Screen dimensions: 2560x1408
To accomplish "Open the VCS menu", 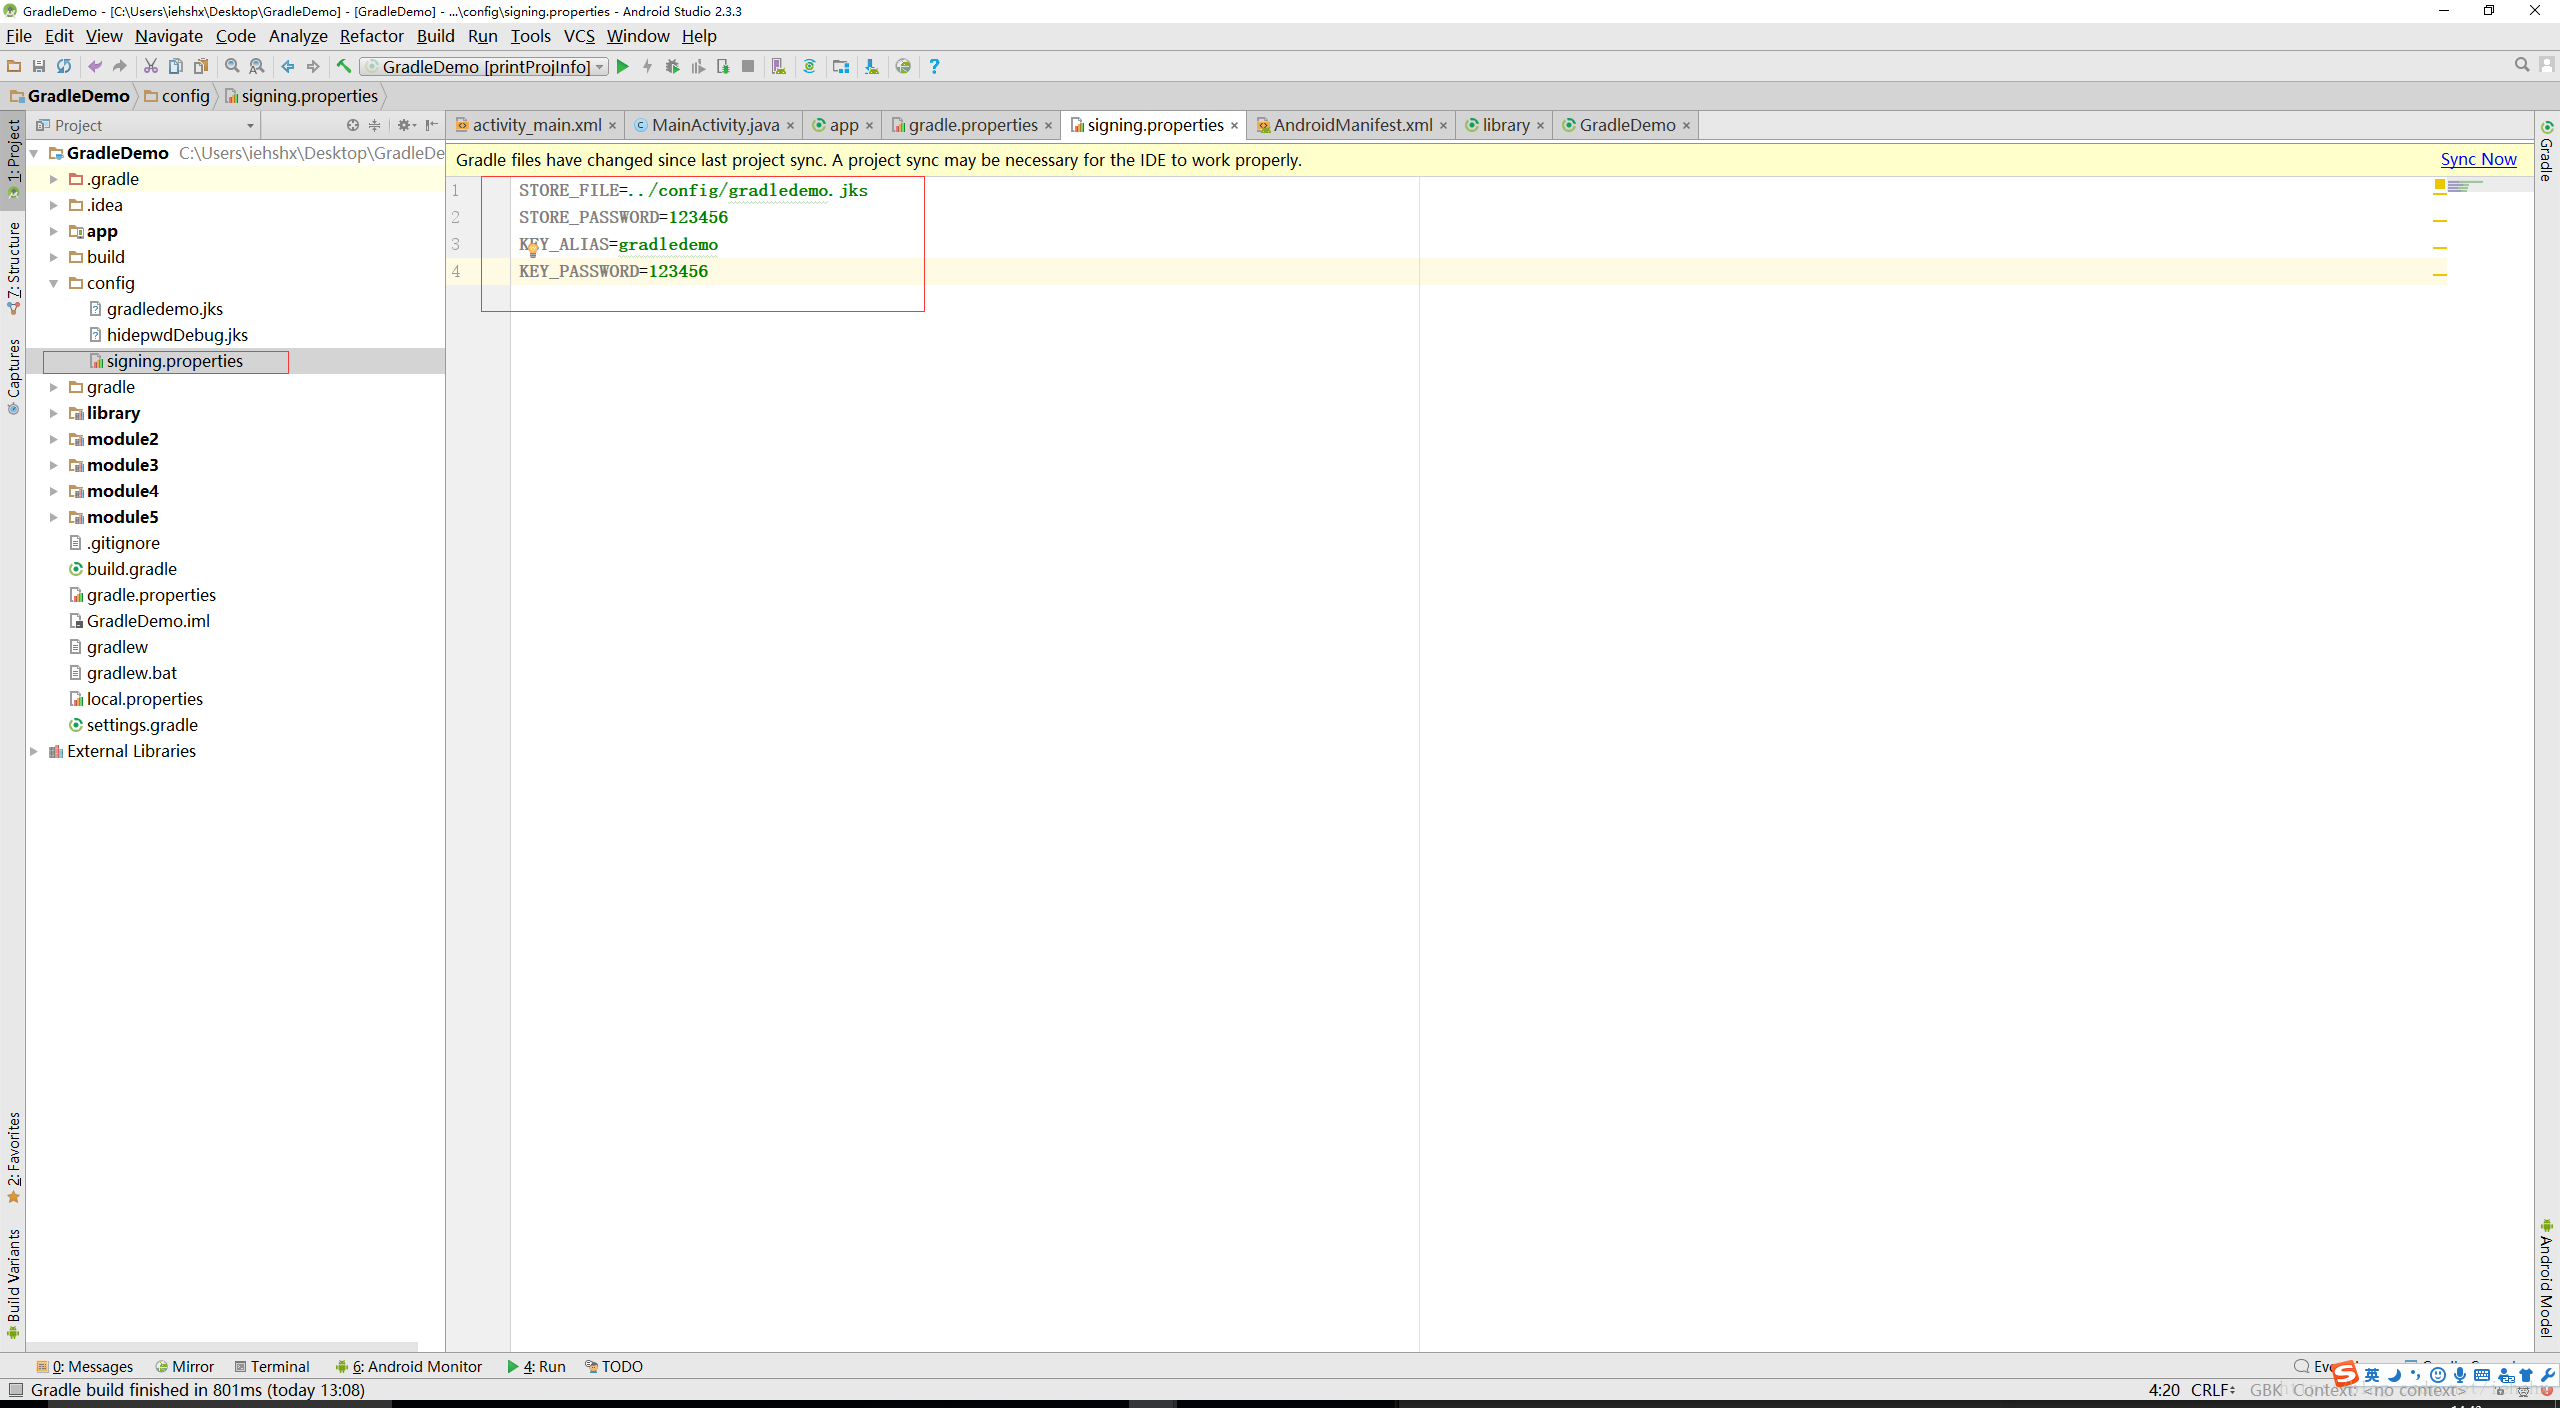I will click(579, 36).
